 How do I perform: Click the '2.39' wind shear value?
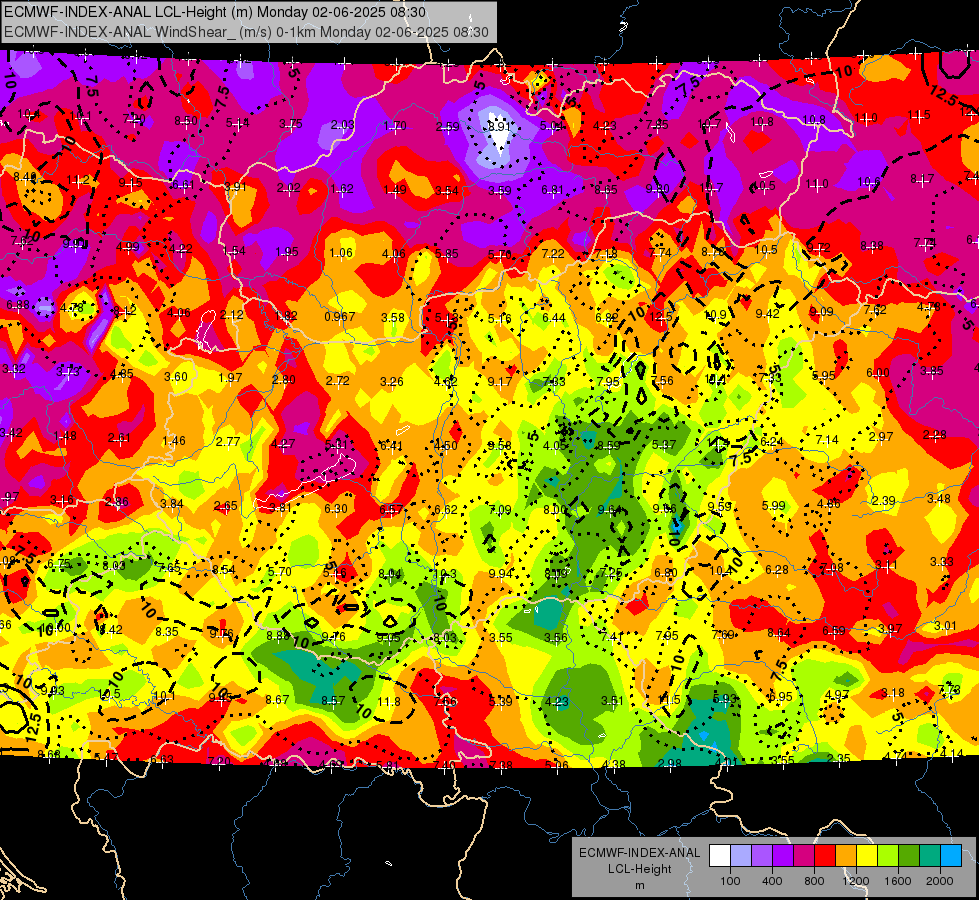[883, 501]
